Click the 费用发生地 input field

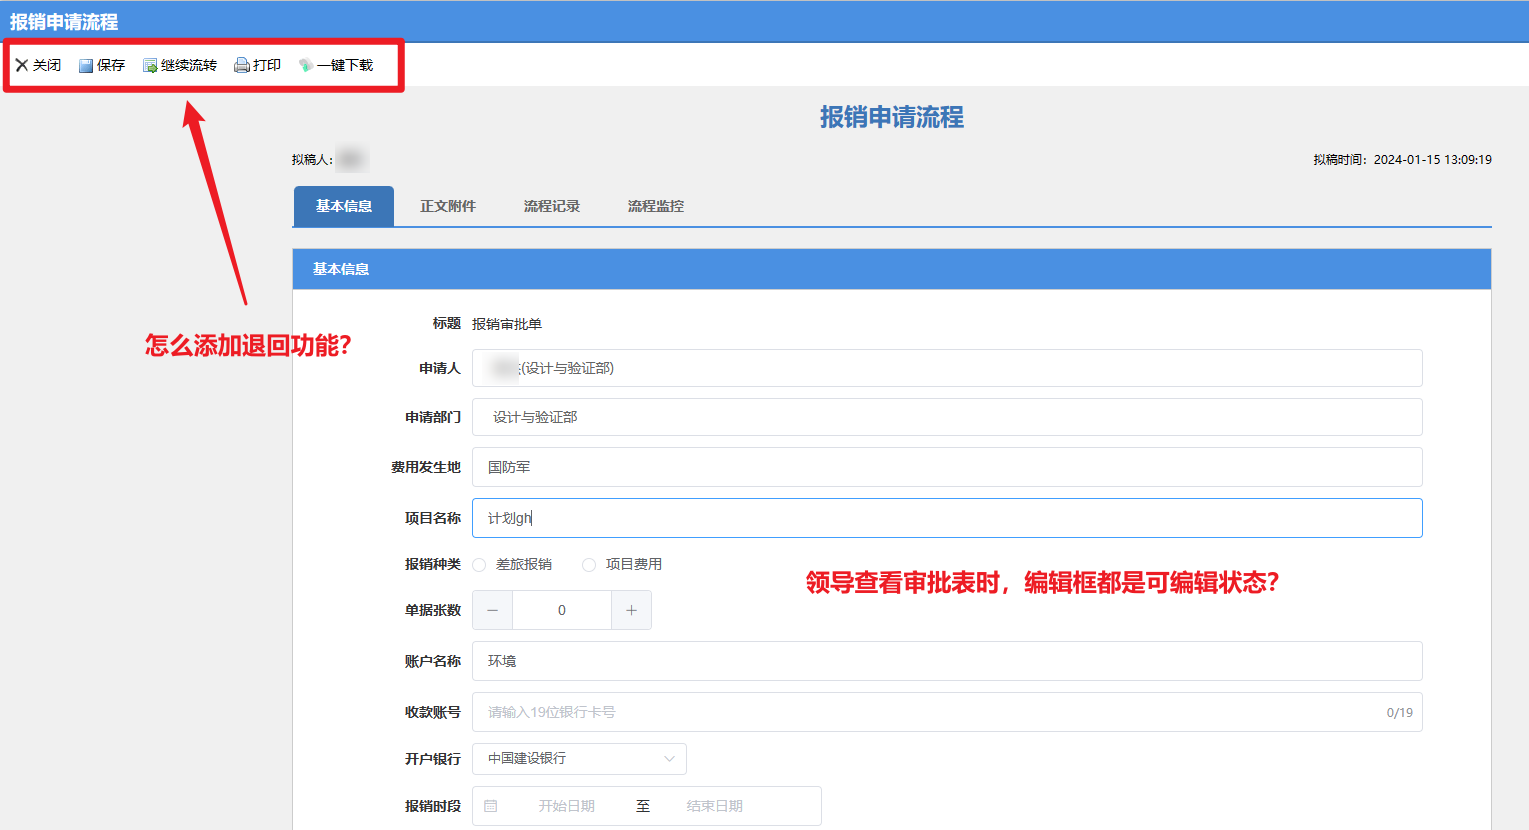click(x=946, y=467)
